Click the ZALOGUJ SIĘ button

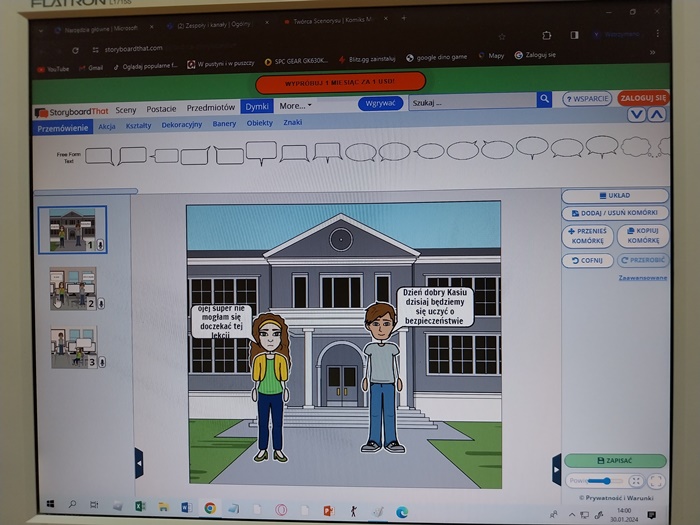643,98
